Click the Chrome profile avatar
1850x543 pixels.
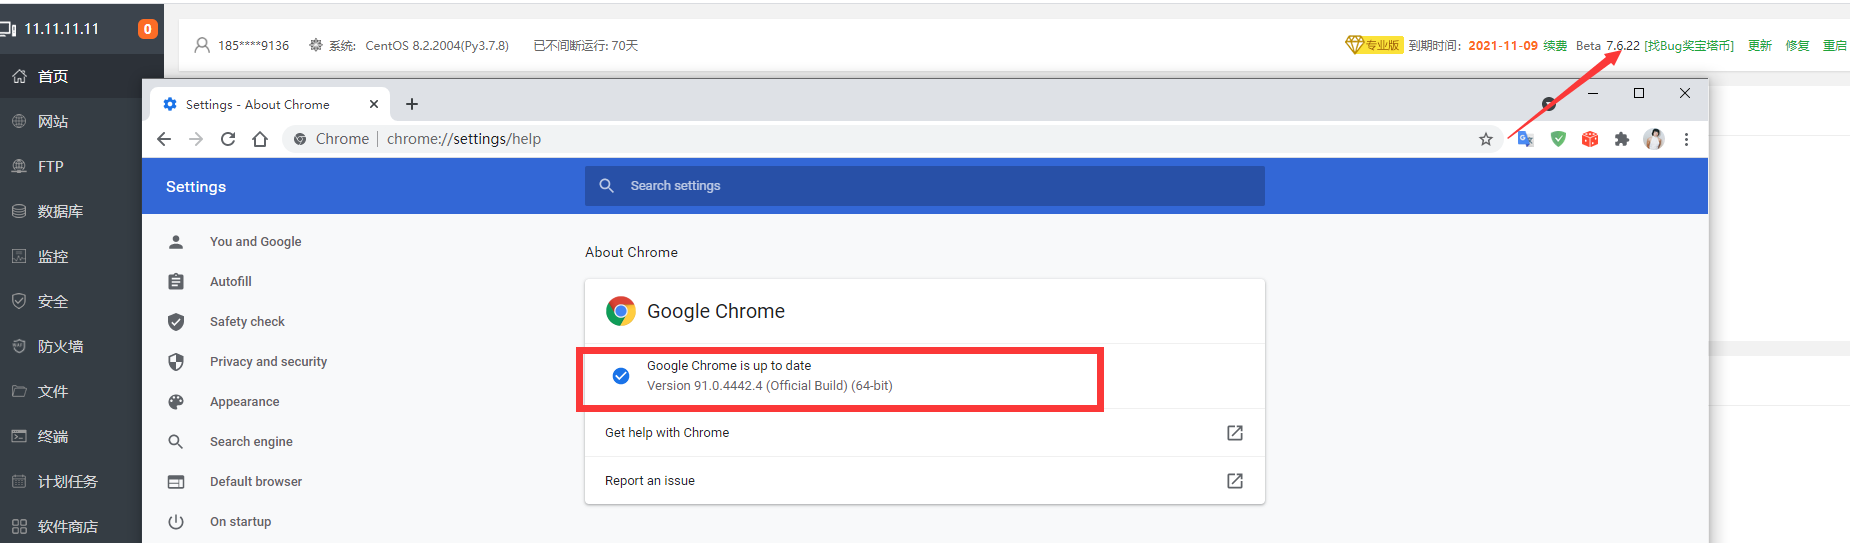click(1654, 139)
